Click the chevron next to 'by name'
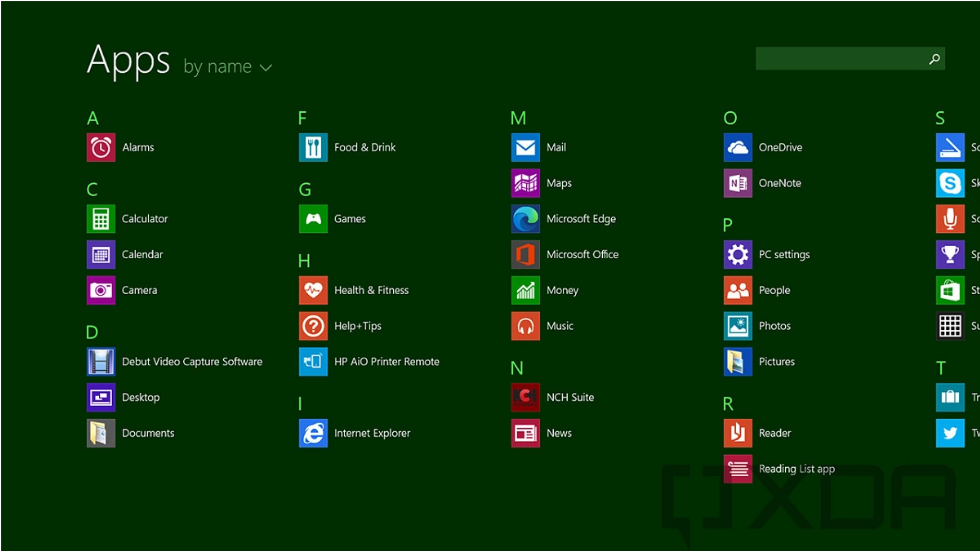This screenshot has height=551, width=980. coord(266,68)
